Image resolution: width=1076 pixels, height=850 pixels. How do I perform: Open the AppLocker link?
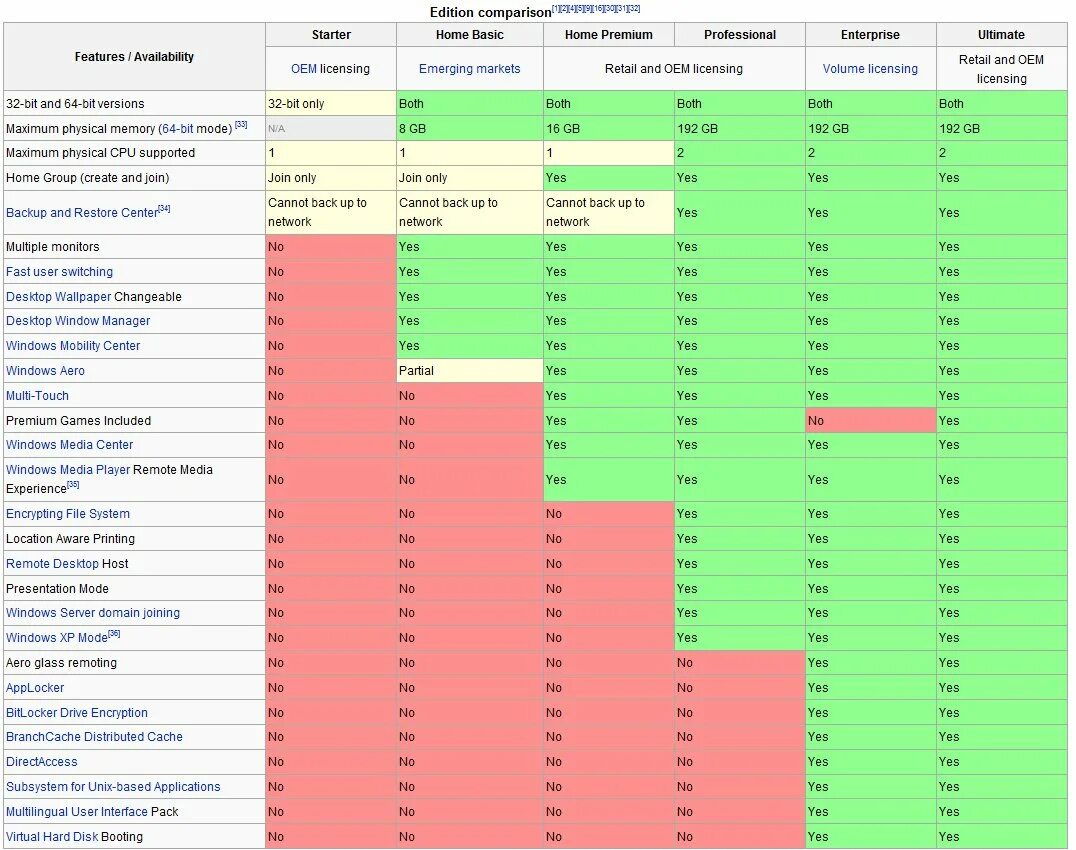(x=35, y=688)
